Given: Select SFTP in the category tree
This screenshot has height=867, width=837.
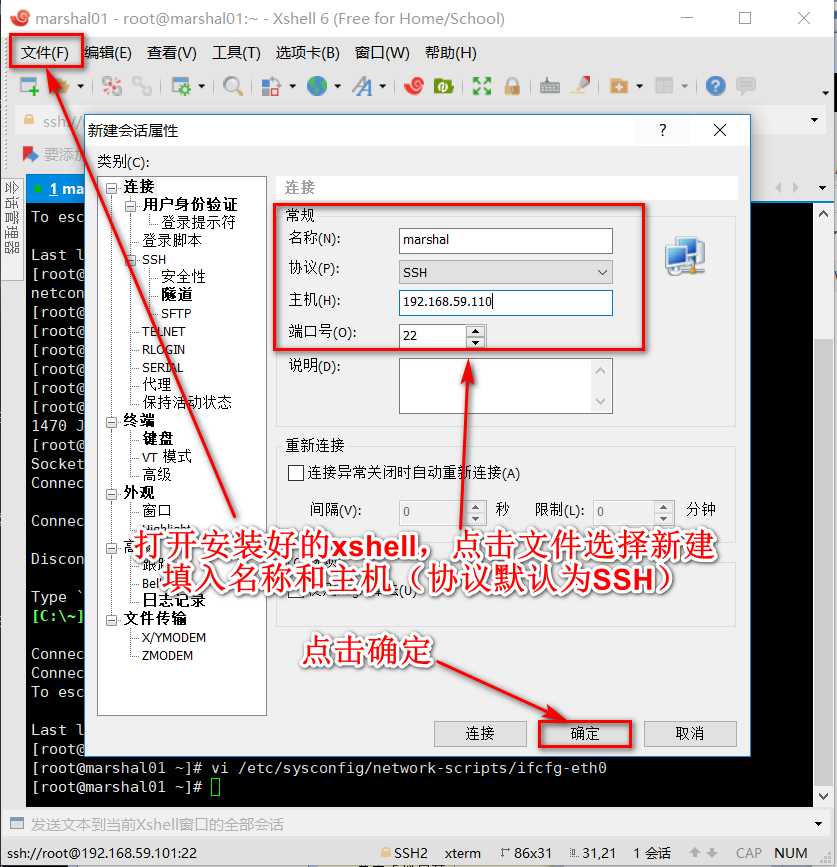Looking at the screenshot, I should coord(176,314).
